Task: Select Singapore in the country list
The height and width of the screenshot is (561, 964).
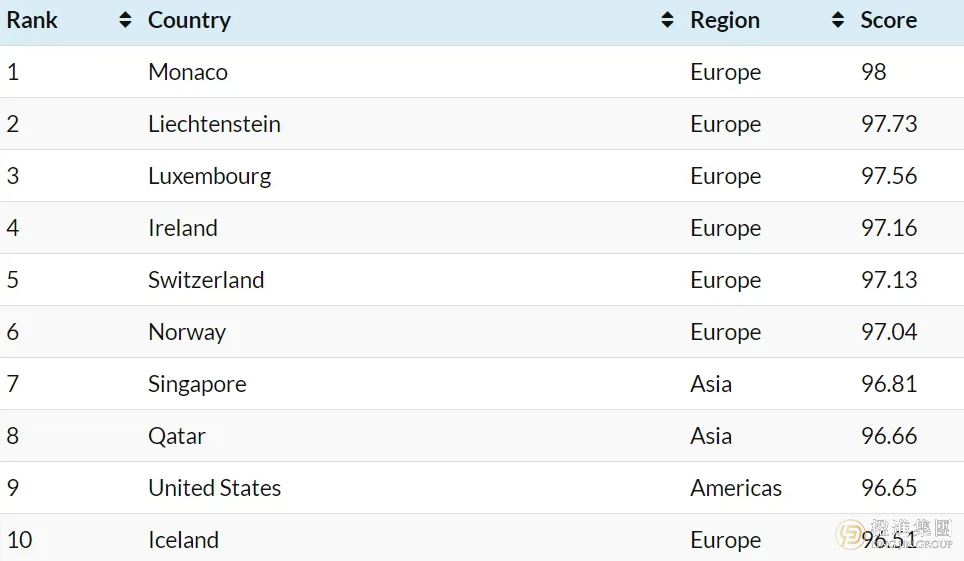Action: [x=197, y=385]
